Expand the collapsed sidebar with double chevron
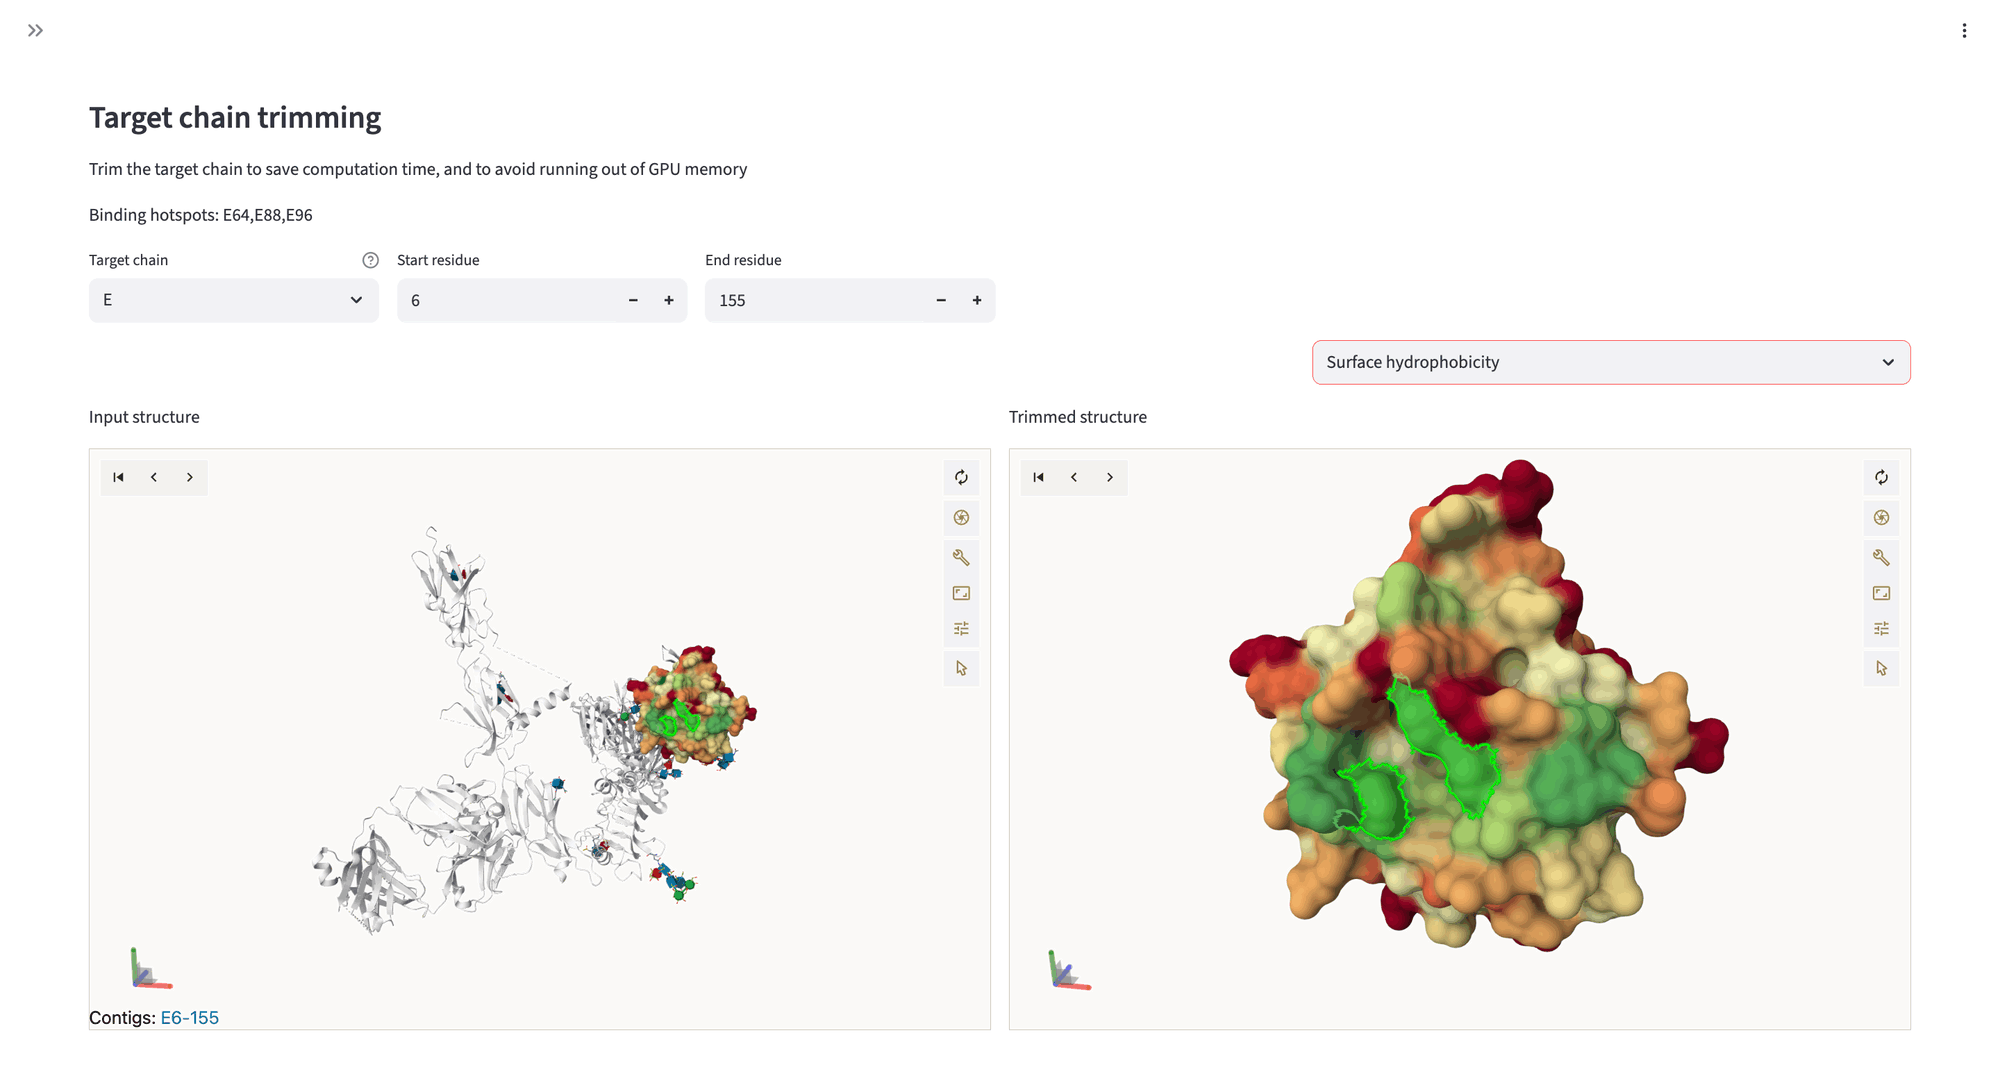The width and height of the screenshot is (2000, 1076). [x=36, y=31]
